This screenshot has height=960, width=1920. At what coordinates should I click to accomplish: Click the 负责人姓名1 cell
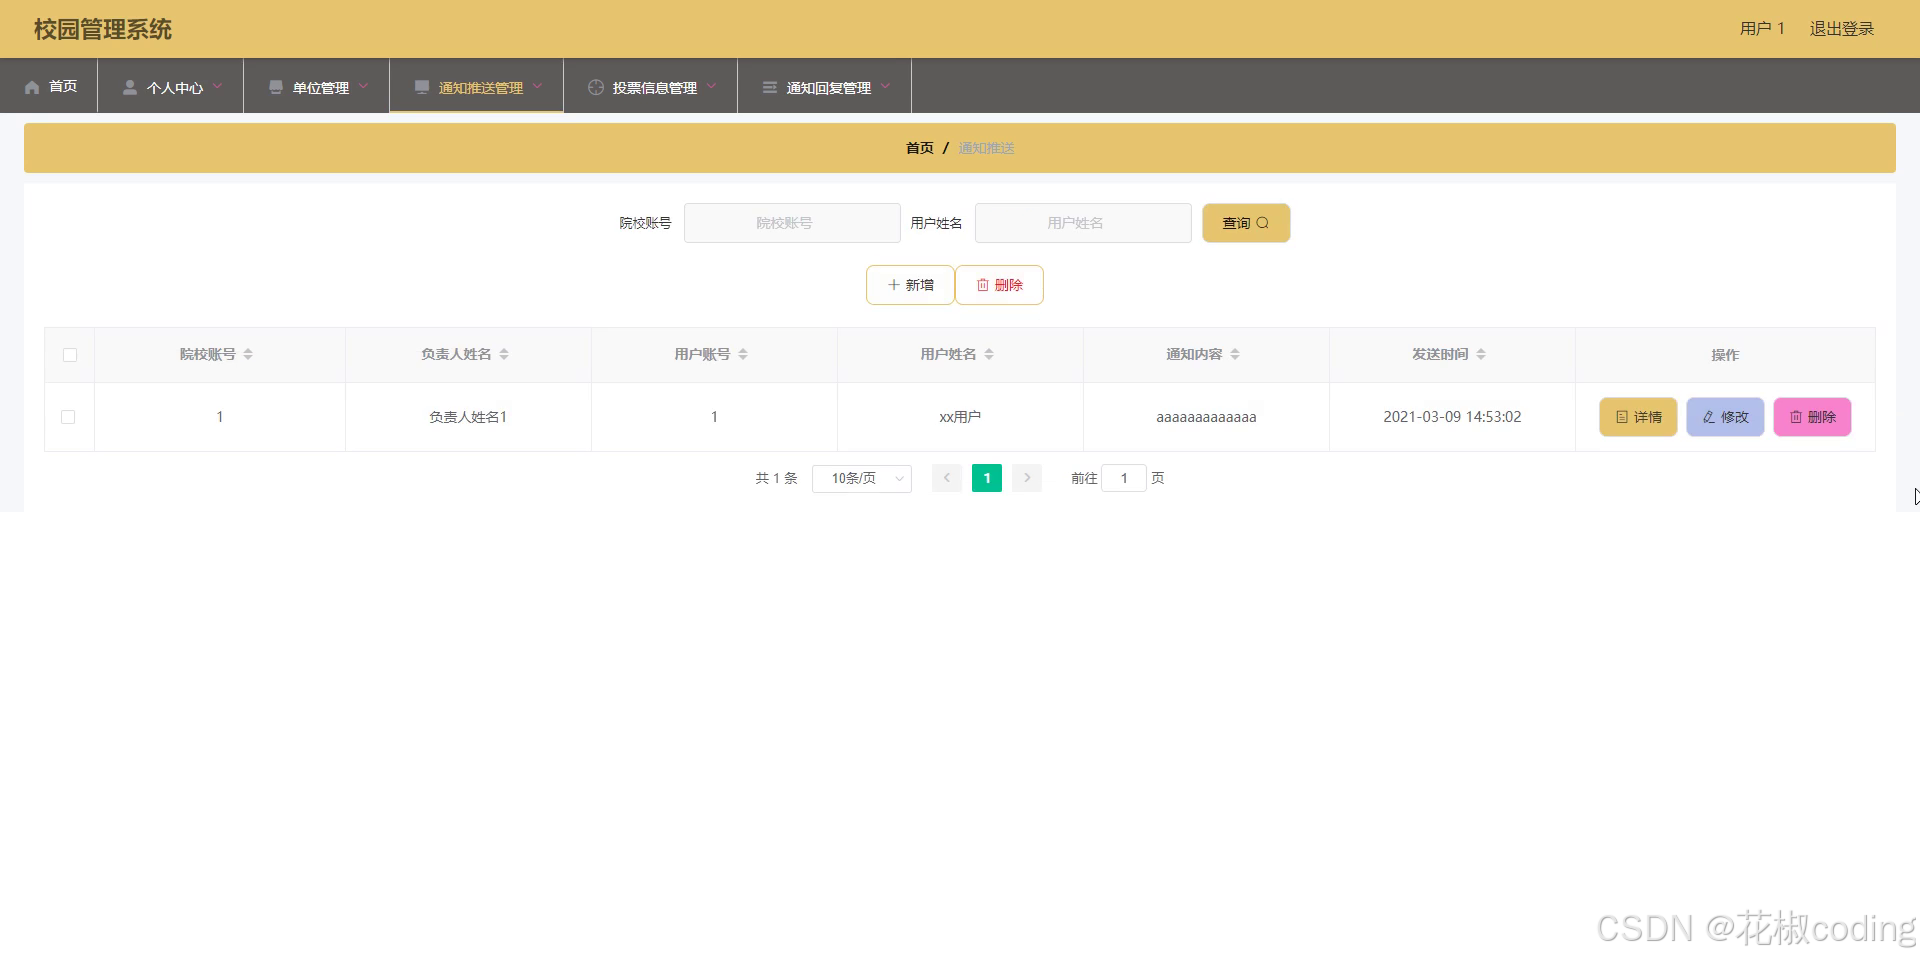click(468, 417)
